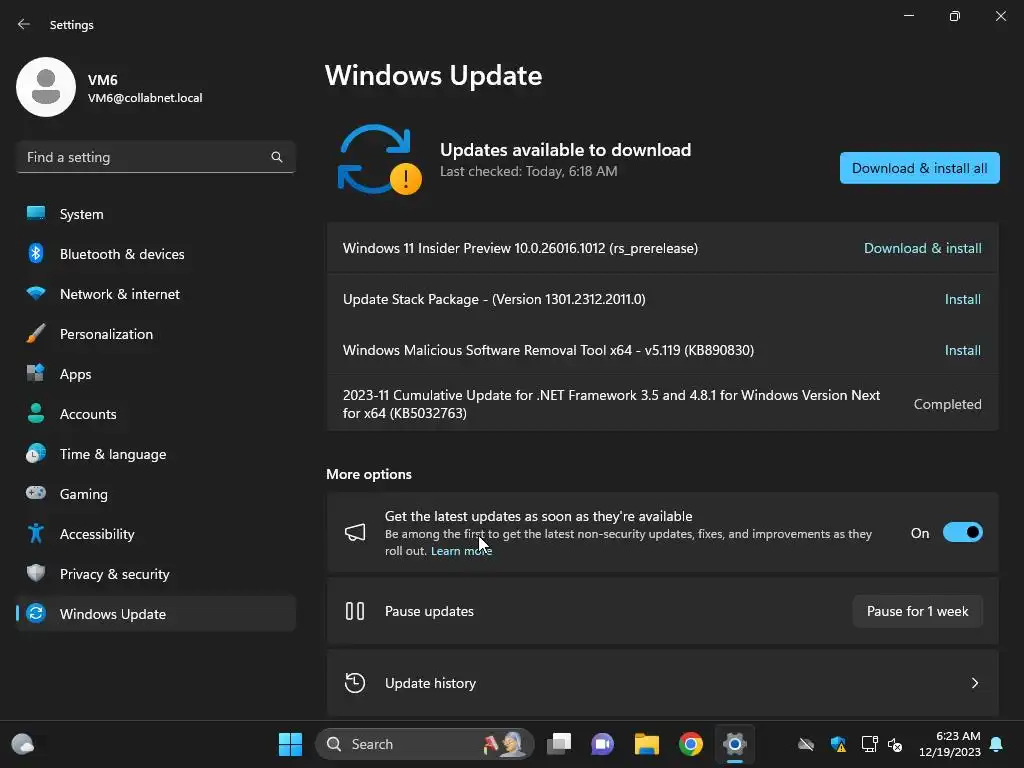Click the Update history clock icon

tap(355, 683)
